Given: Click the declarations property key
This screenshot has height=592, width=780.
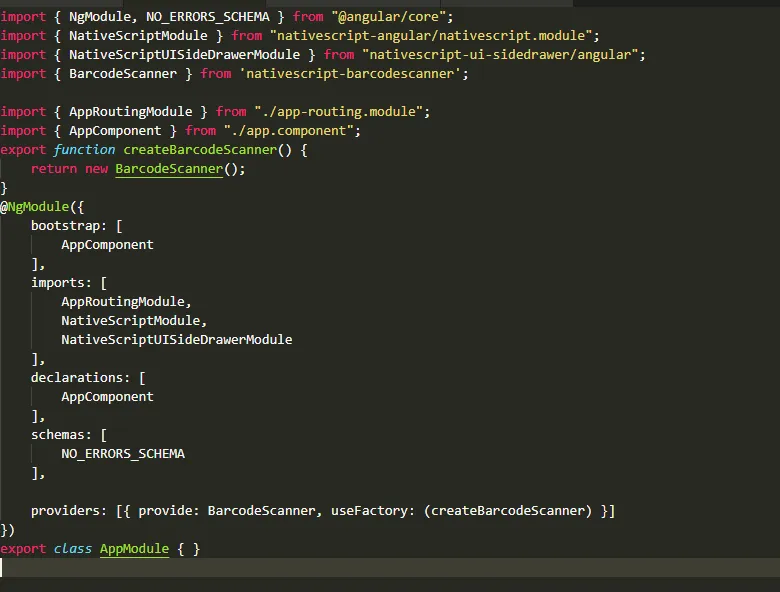Looking at the screenshot, I should click(80, 378).
